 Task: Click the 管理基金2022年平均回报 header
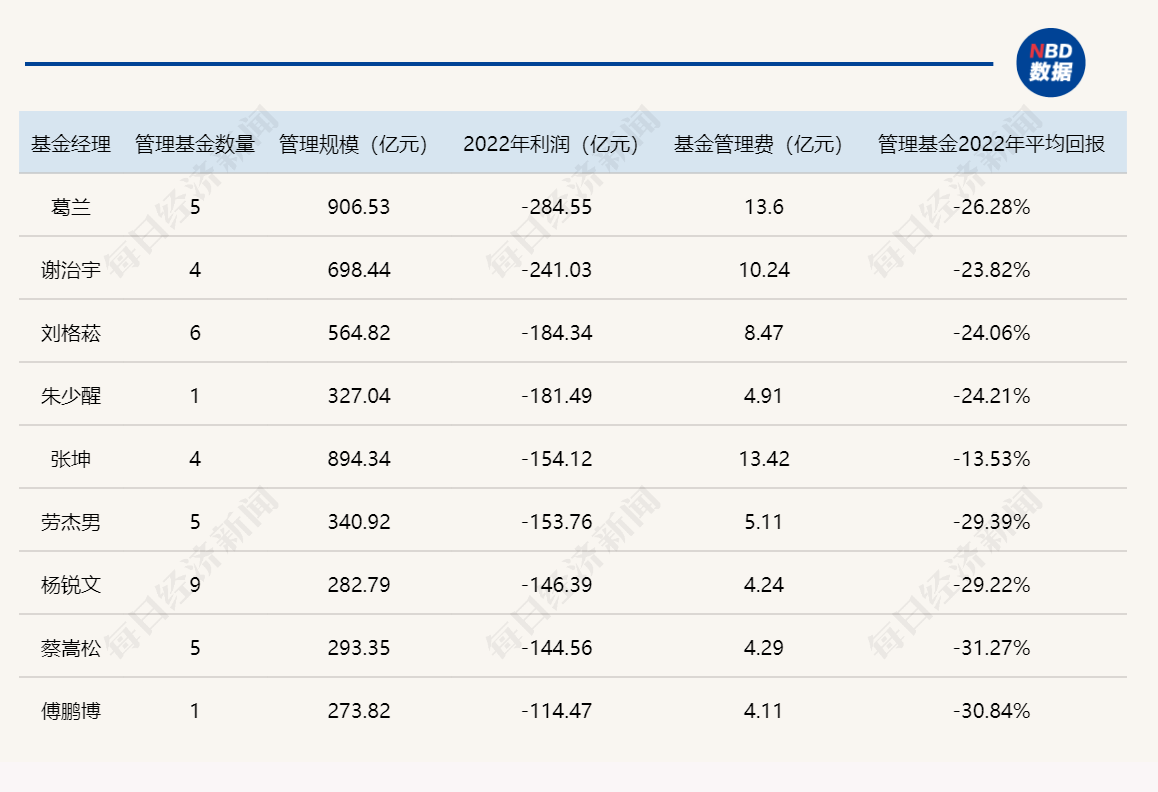(x=991, y=144)
